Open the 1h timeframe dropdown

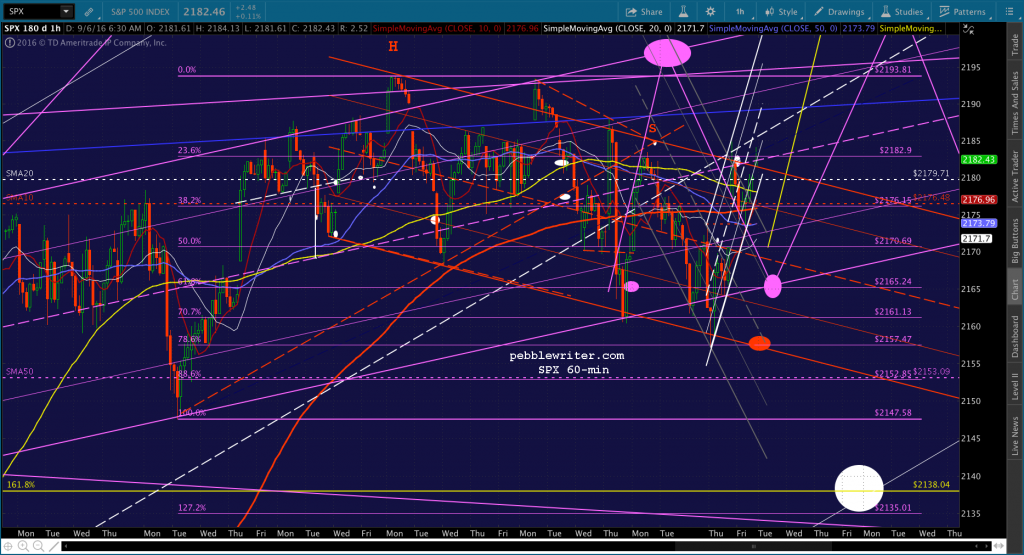point(740,12)
